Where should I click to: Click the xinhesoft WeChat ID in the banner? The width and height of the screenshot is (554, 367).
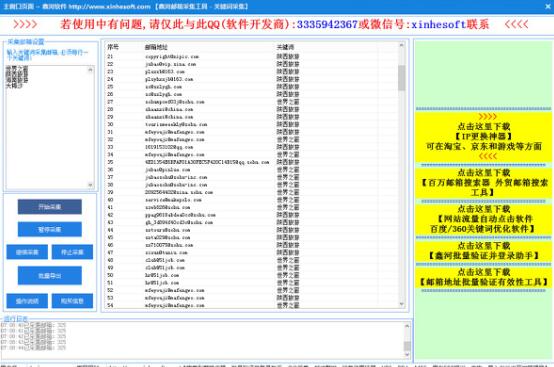[x=438, y=24]
